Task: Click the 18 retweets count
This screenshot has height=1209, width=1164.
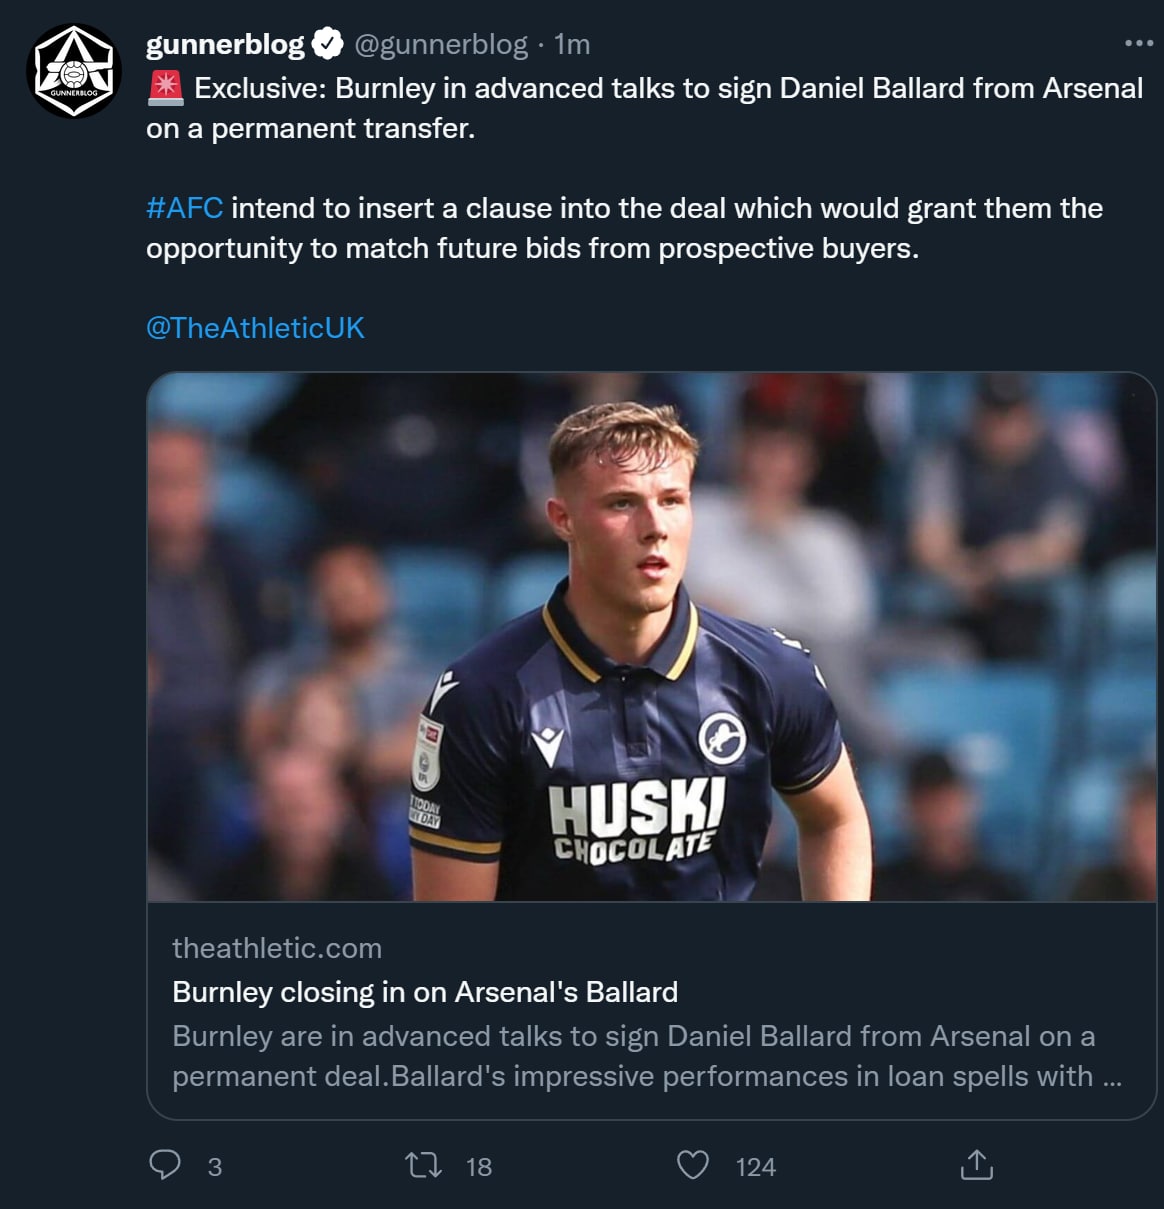Action: click(479, 1167)
